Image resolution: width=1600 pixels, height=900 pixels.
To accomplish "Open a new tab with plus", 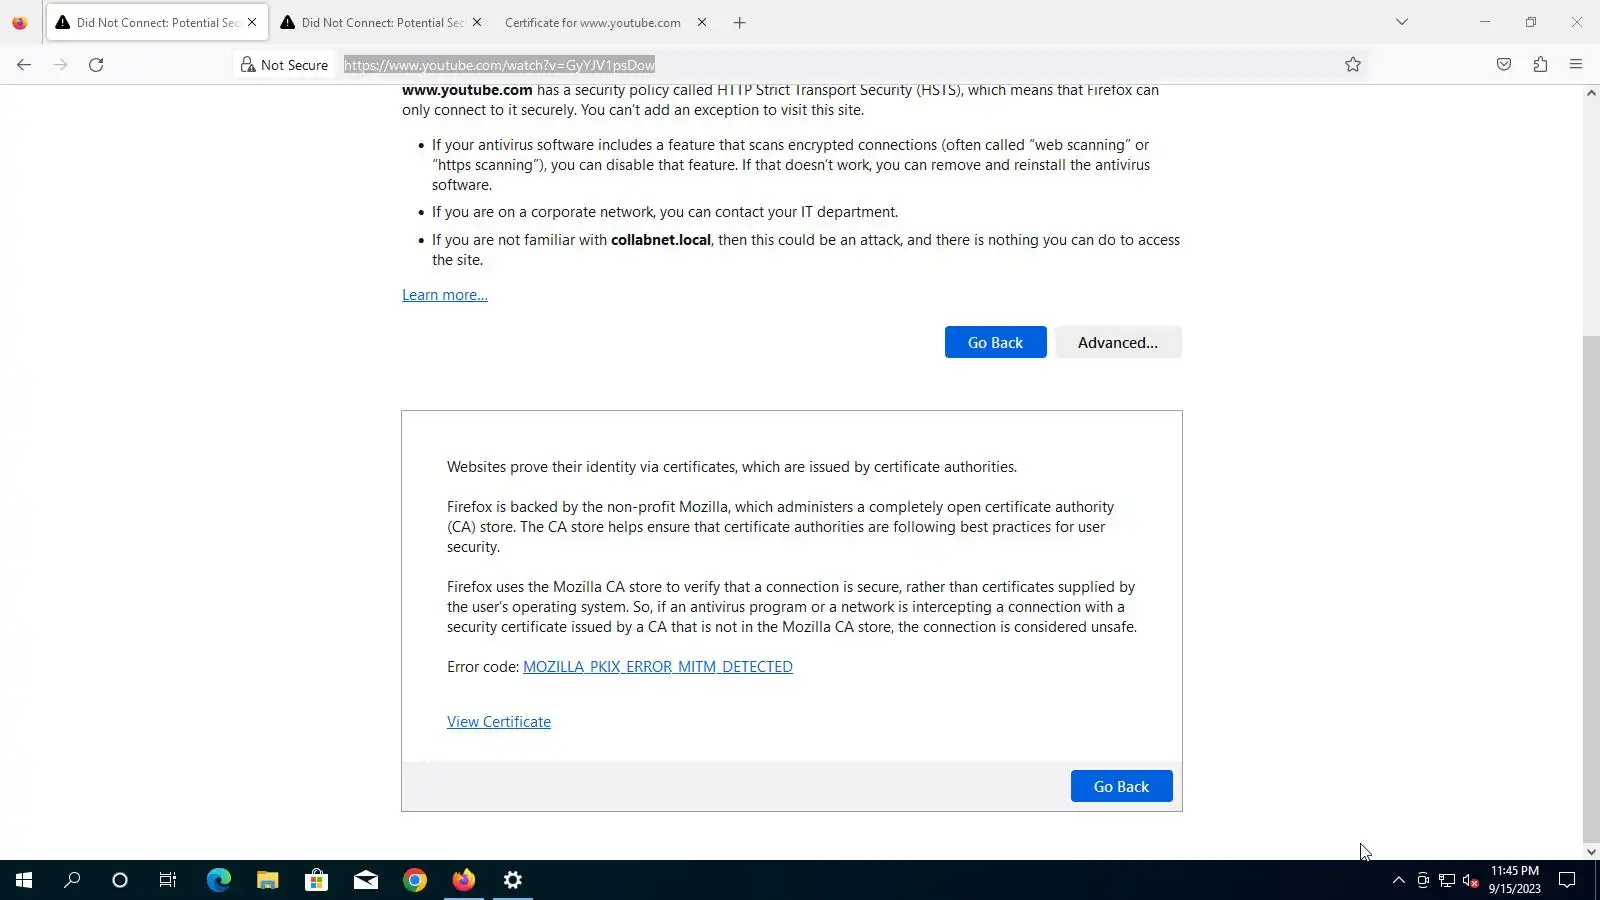I will coord(740,22).
